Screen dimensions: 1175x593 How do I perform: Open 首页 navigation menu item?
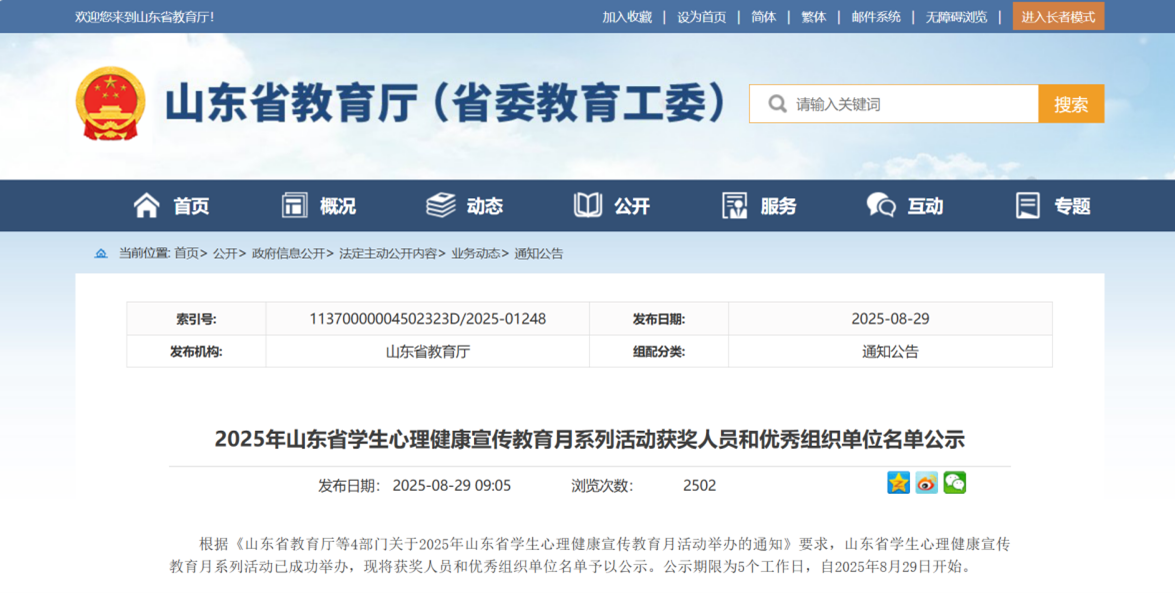tap(191, 206)
